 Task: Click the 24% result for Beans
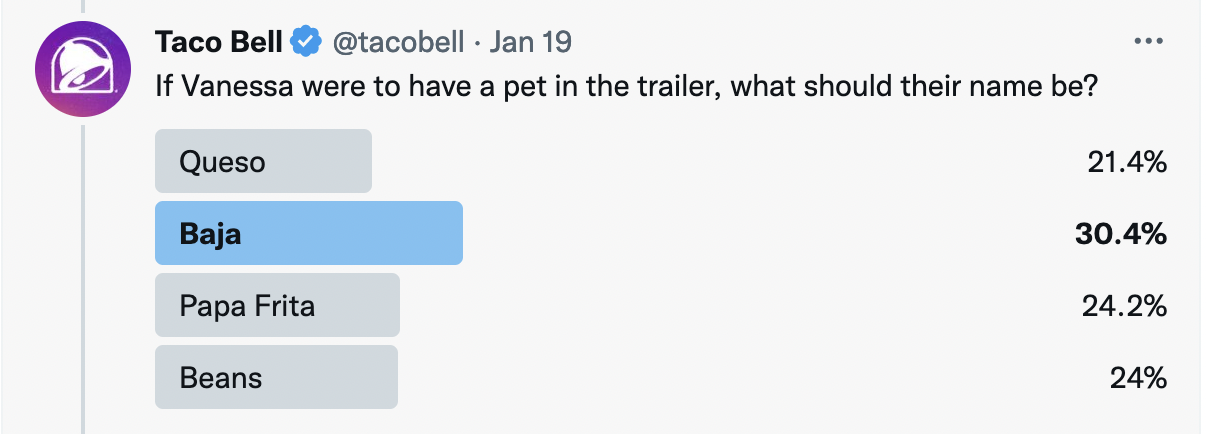pos(1138,377)
